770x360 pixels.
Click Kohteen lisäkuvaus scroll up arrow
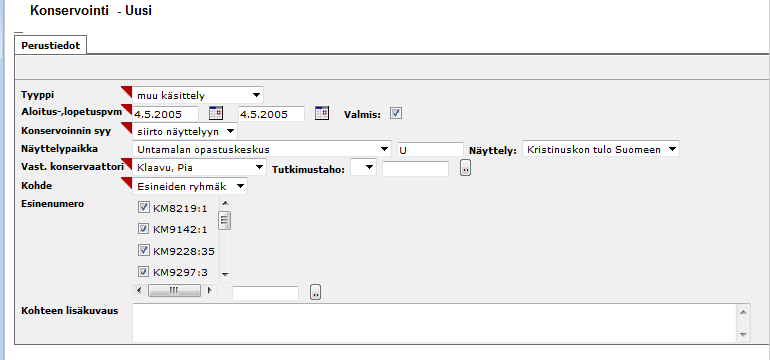pos(743,312)
